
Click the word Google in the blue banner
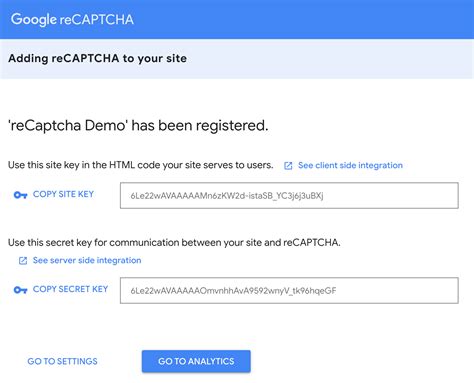point(34,20)
